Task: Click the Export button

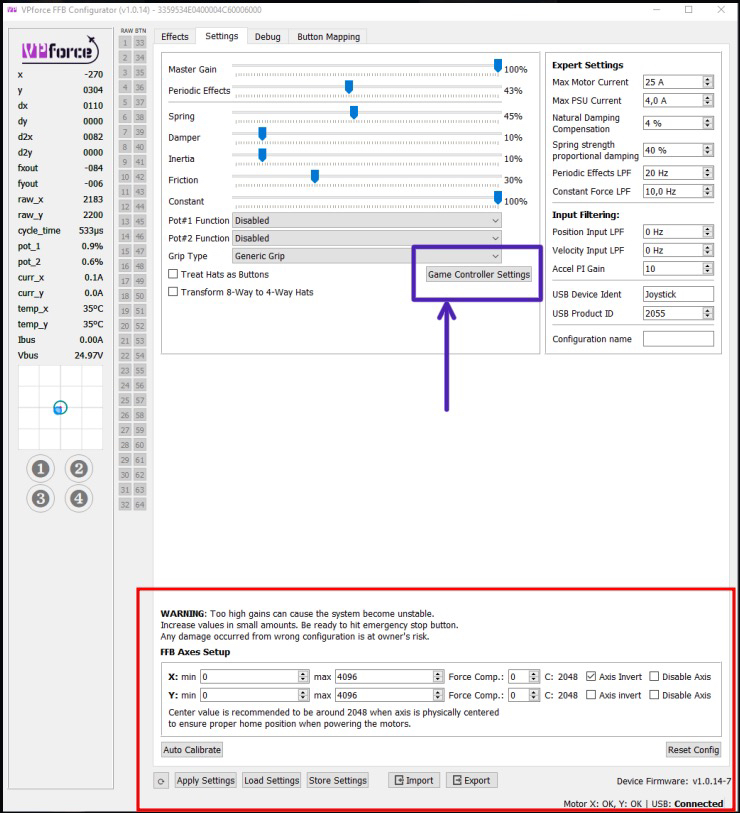Action: 471,780
